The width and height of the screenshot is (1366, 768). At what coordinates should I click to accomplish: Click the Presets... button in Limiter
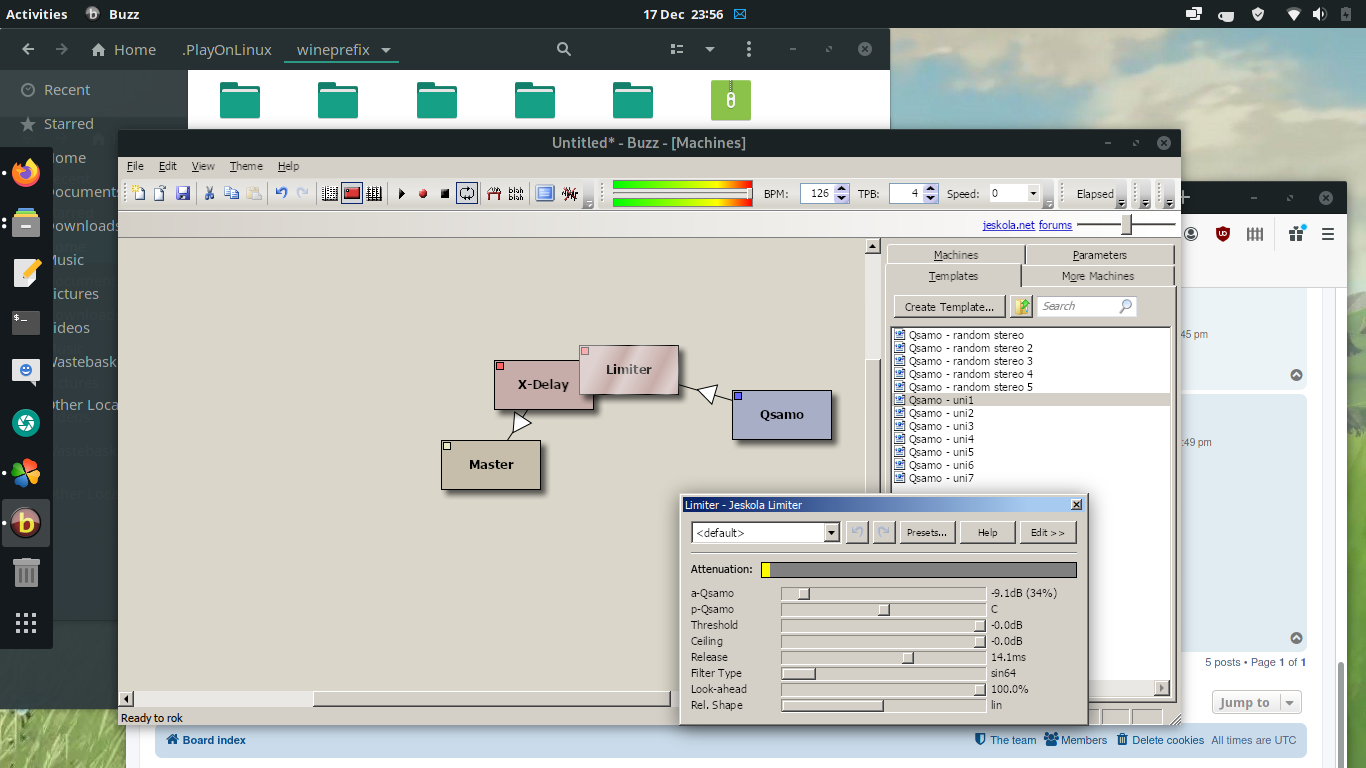(927, 533)
